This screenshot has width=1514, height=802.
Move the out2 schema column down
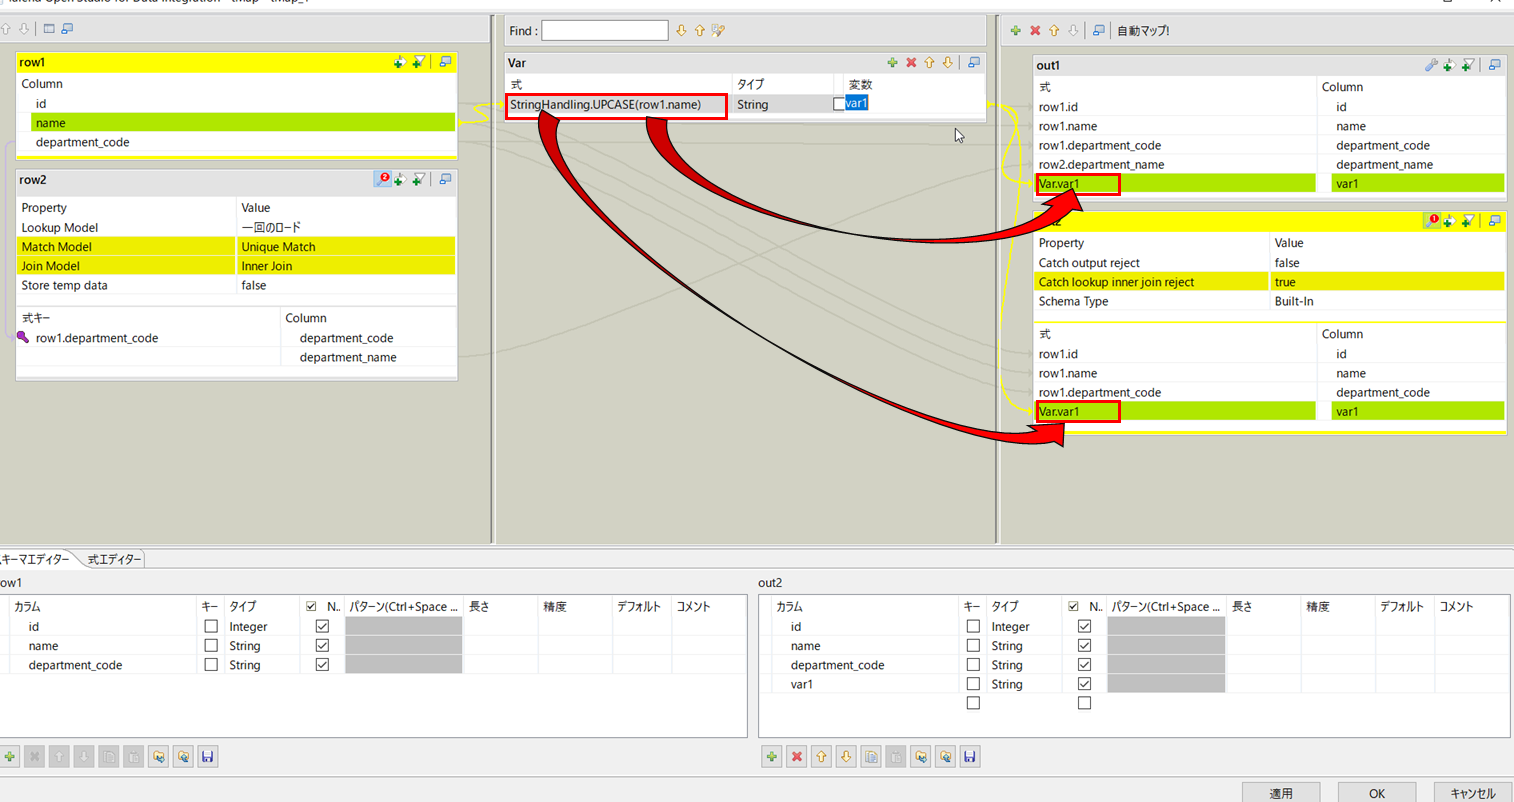(x=846, y=757)
